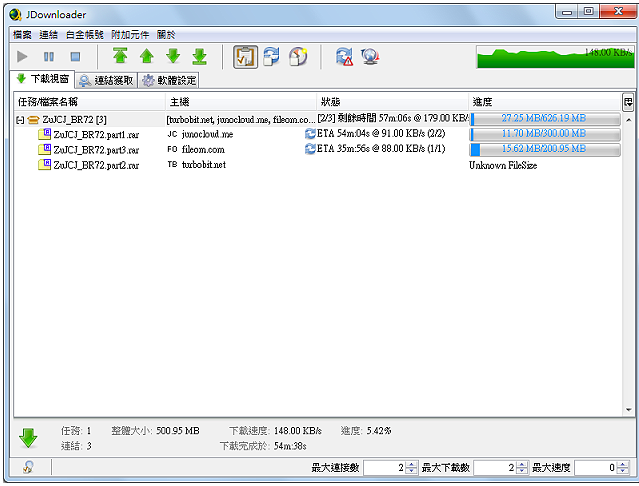Click status icon for ETA 35m:56s
The height and width of the screenshot is (486, 639).
tap(310, 149)
